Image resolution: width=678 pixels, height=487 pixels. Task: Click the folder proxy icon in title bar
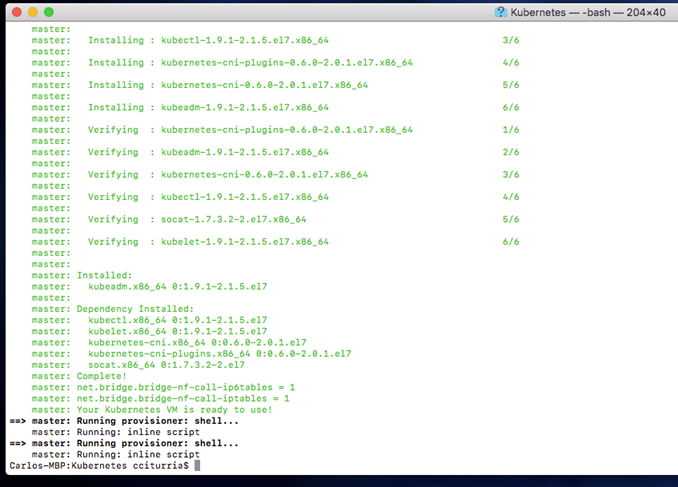pyautogui.click(x=501, y=11)
